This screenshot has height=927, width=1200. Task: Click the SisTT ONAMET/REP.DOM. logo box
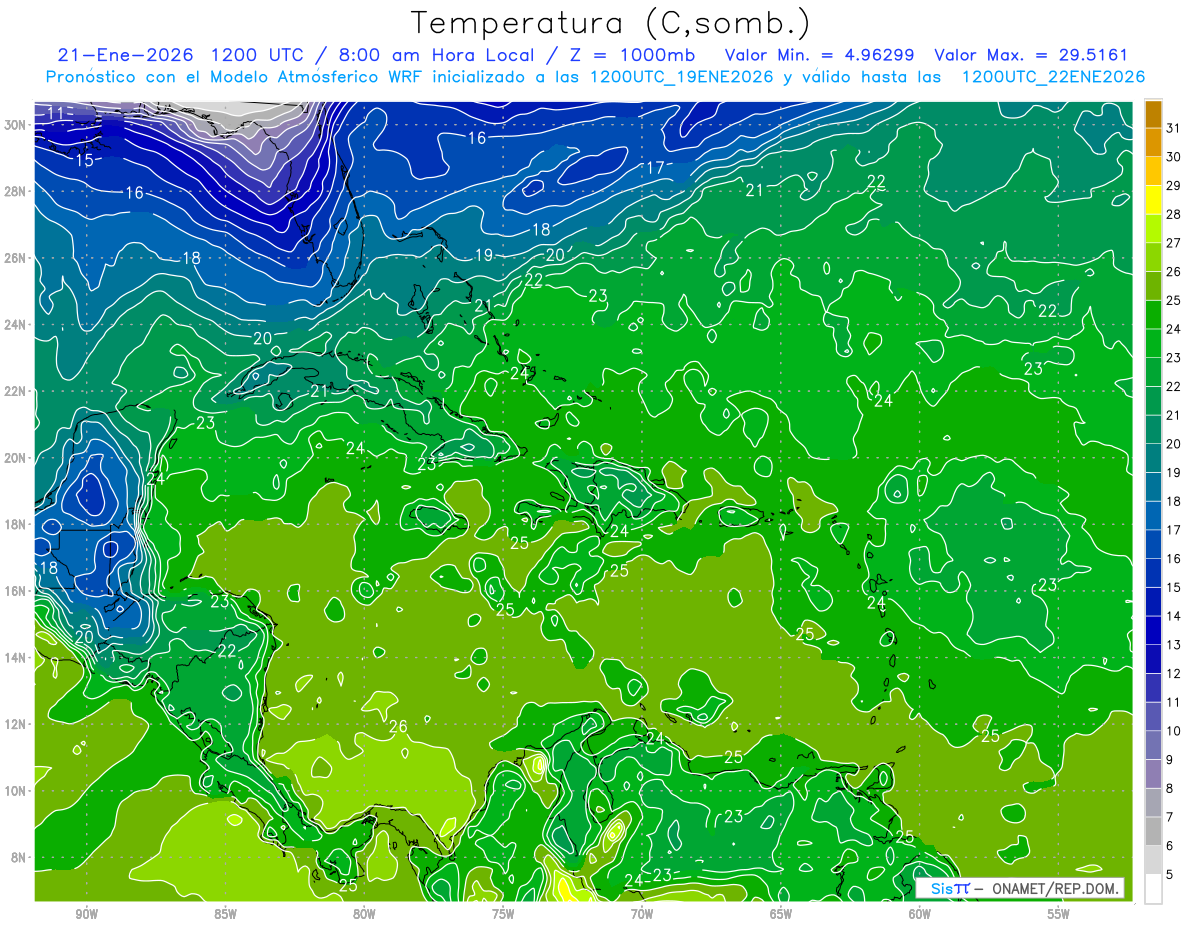(1020, 887)
